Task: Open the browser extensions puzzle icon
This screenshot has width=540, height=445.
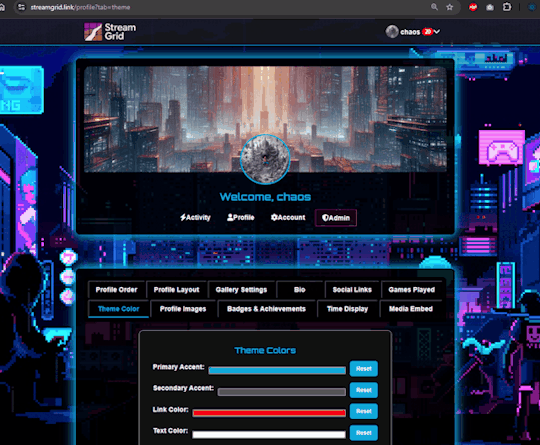Action: [507, 7]
